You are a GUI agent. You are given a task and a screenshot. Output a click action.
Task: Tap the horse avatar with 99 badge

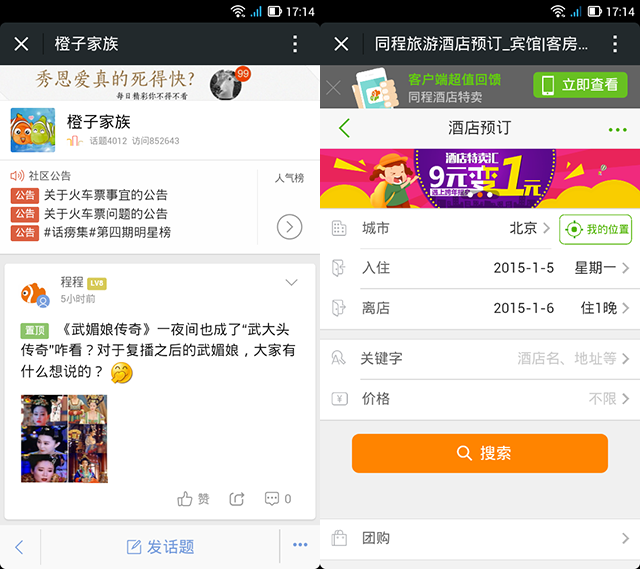pos(227,84)
